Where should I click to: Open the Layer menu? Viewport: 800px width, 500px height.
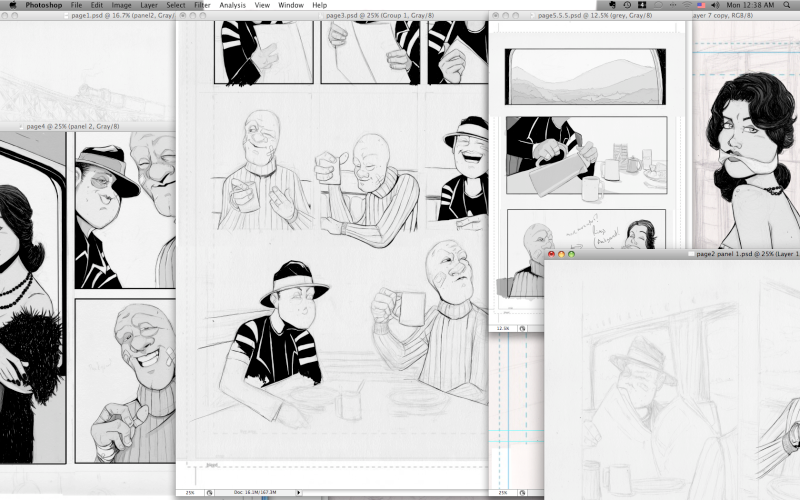(149, 5)
